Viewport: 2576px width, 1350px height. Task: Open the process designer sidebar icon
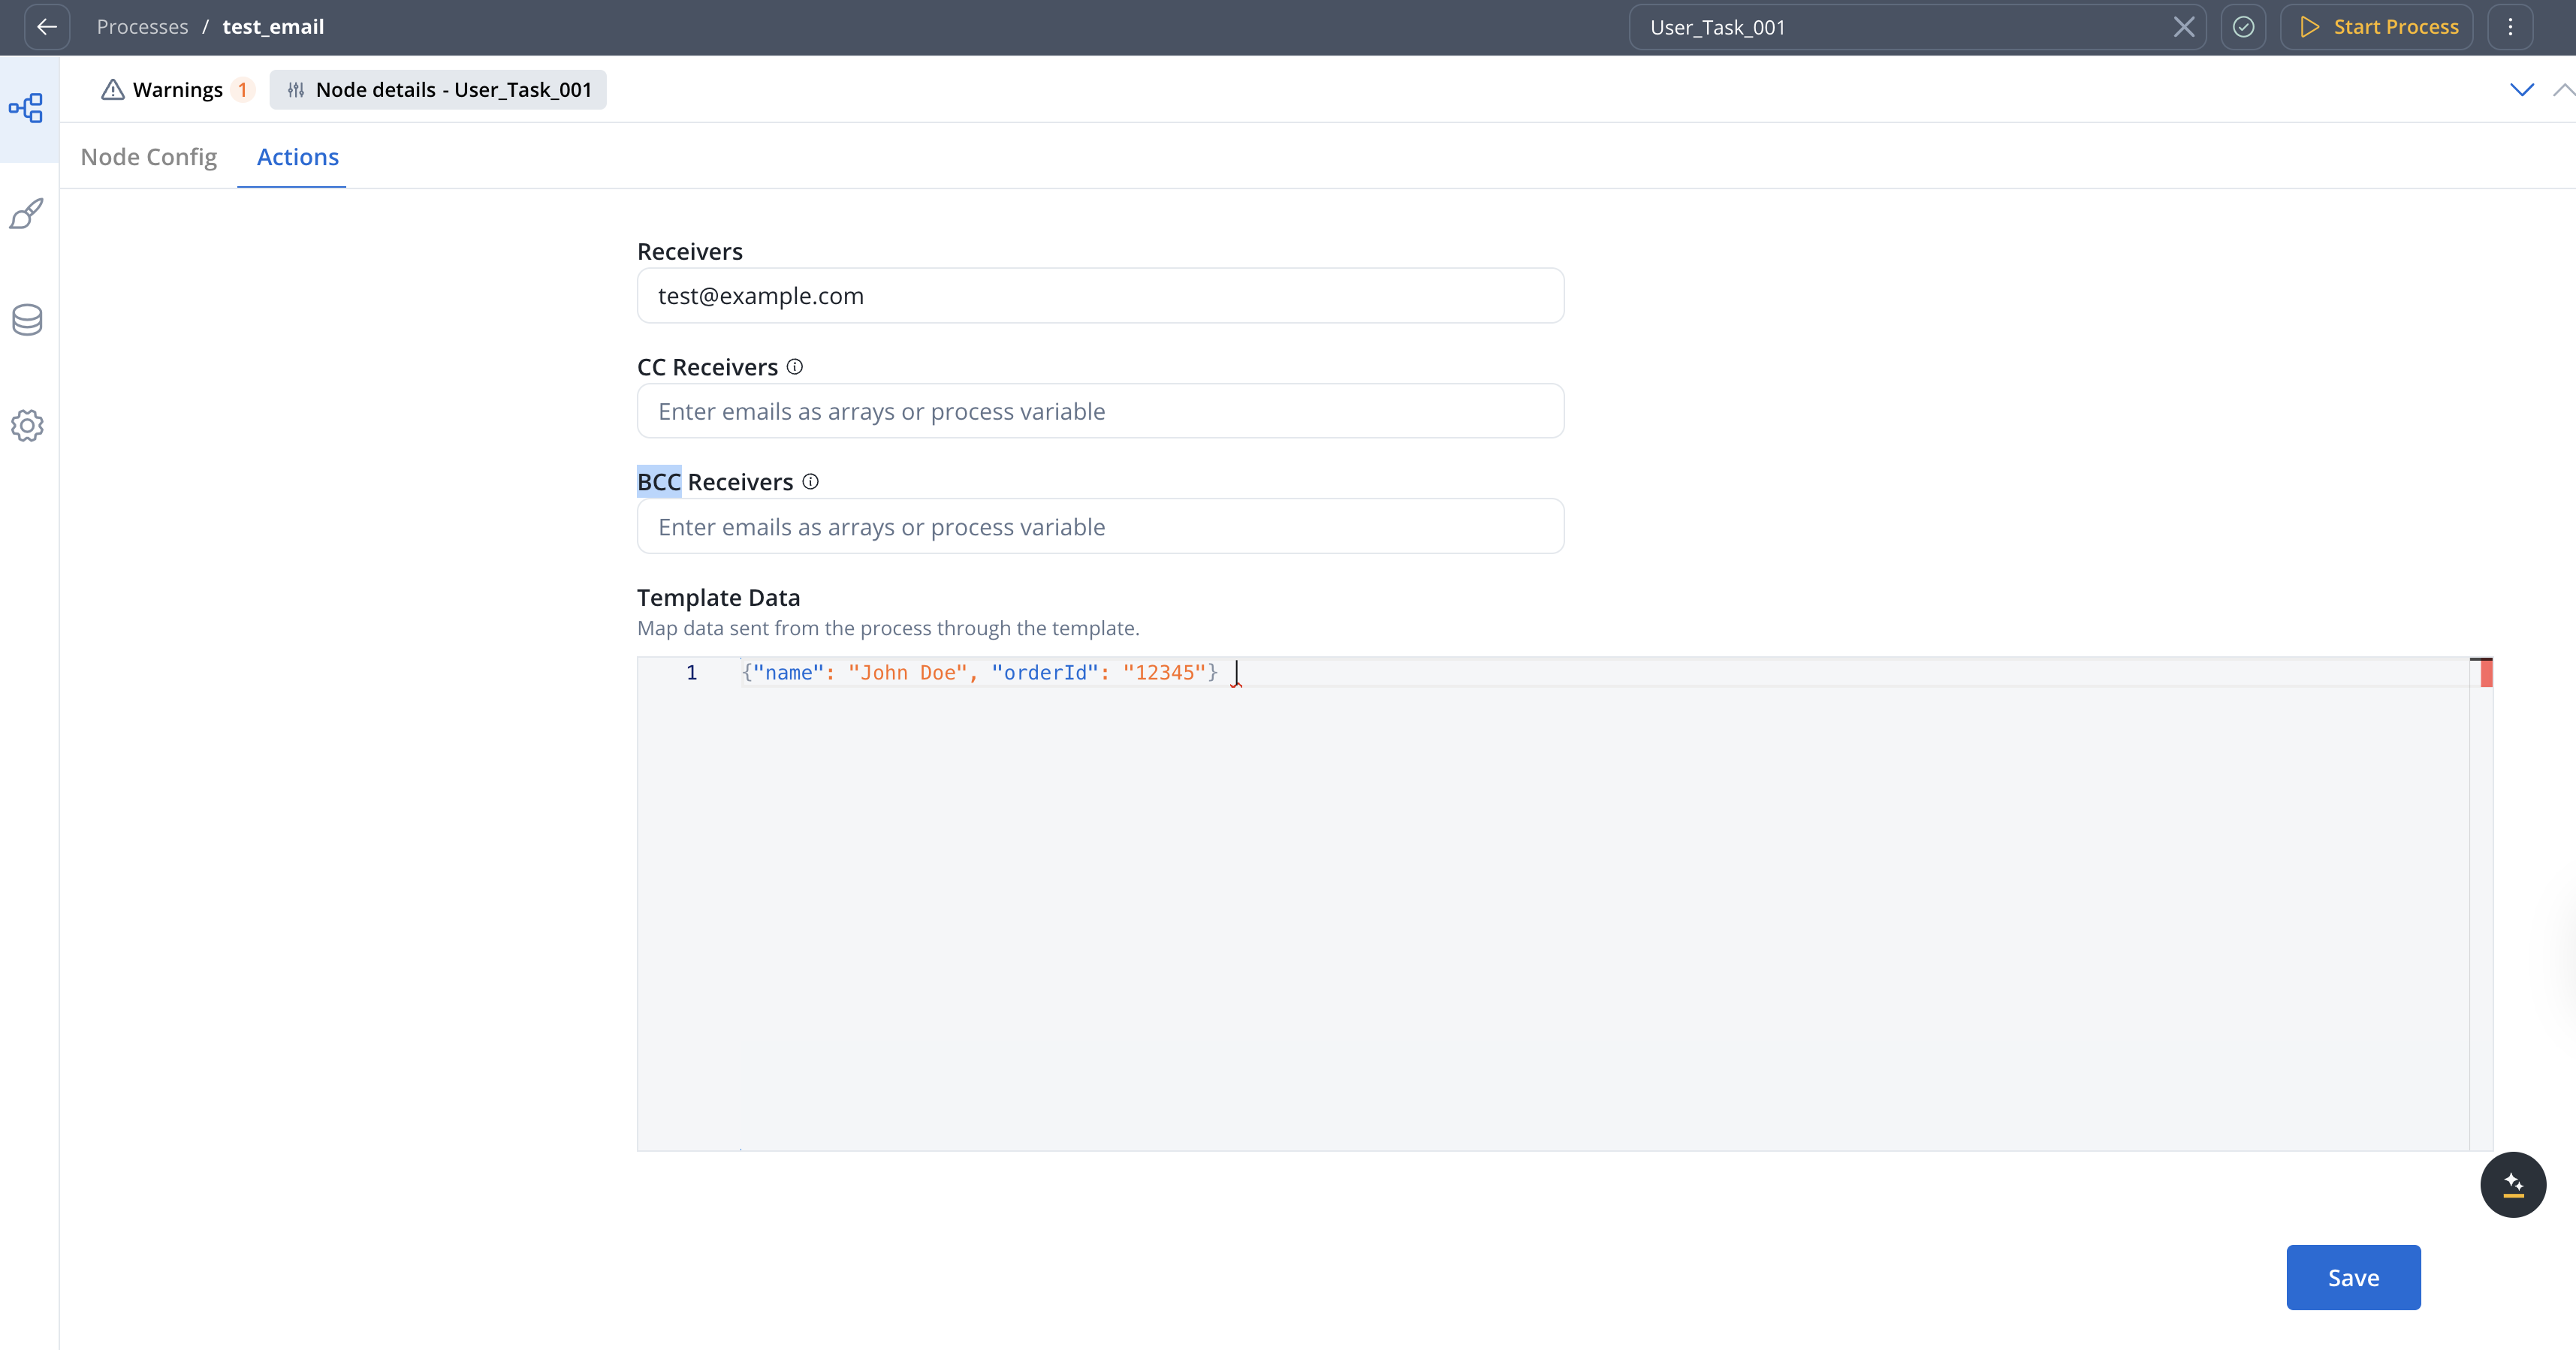27,108
